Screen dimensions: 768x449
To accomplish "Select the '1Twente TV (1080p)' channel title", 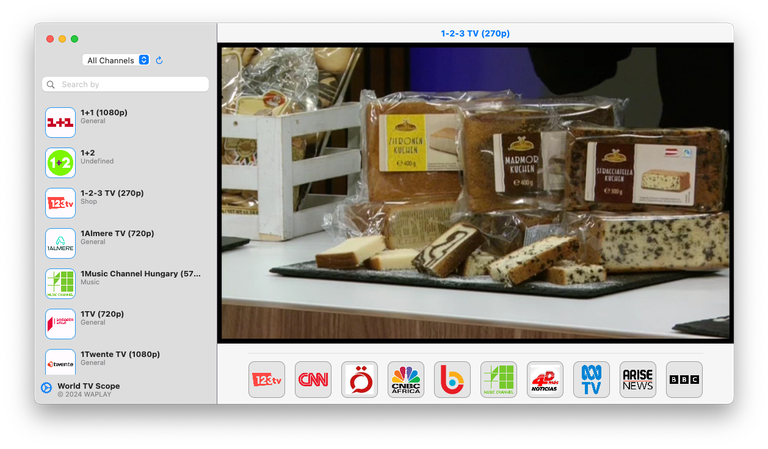I will (x=120, y=354).
